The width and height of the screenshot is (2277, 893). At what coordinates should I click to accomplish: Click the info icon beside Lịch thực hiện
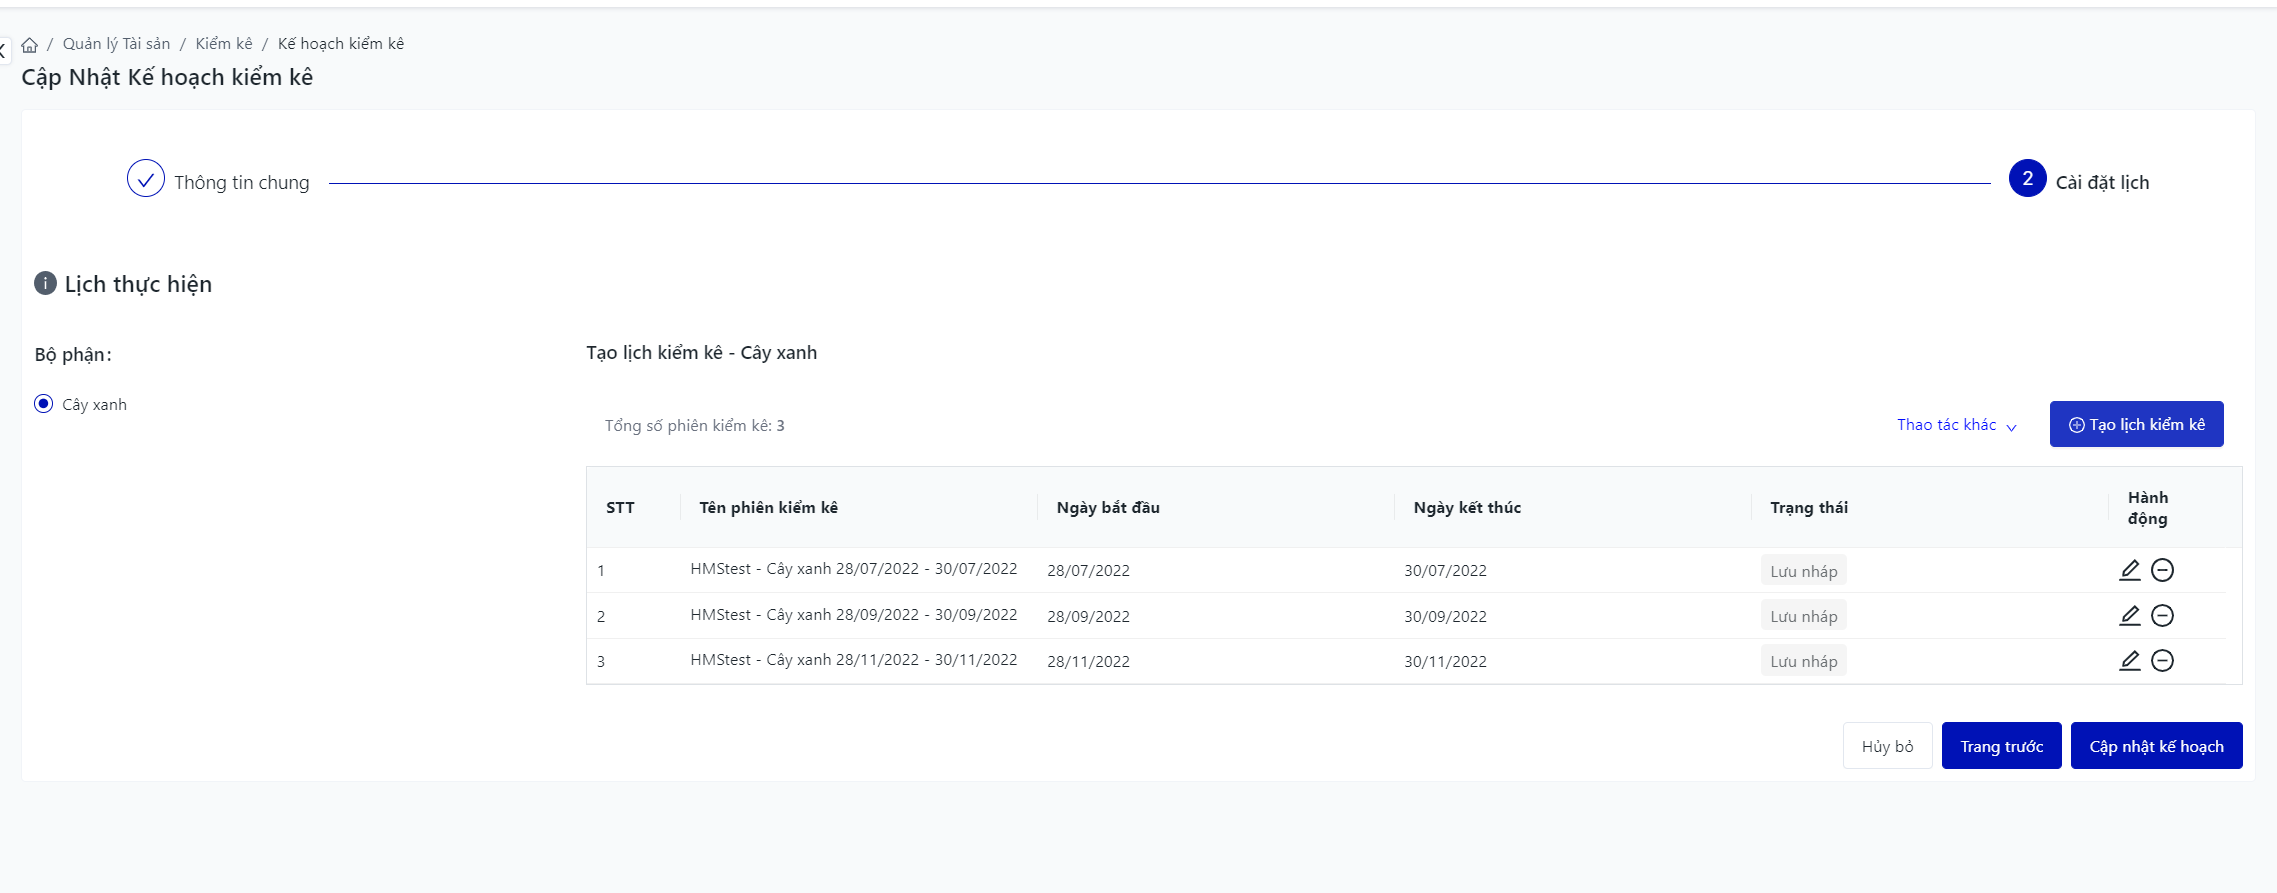pos(45,283)
